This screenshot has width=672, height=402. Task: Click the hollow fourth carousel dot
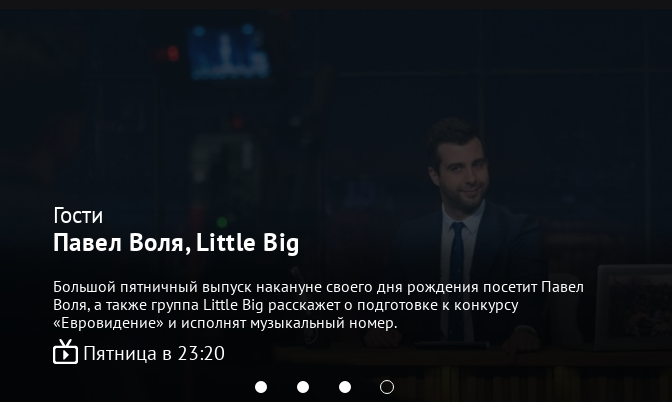click(387, 387)
